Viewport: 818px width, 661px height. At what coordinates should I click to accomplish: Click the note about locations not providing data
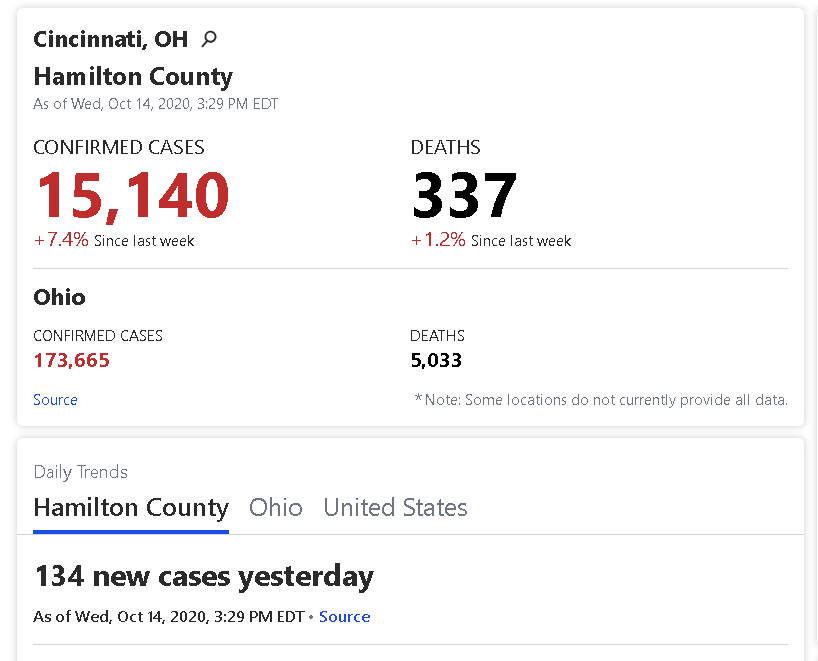click(x=601, y=400)
